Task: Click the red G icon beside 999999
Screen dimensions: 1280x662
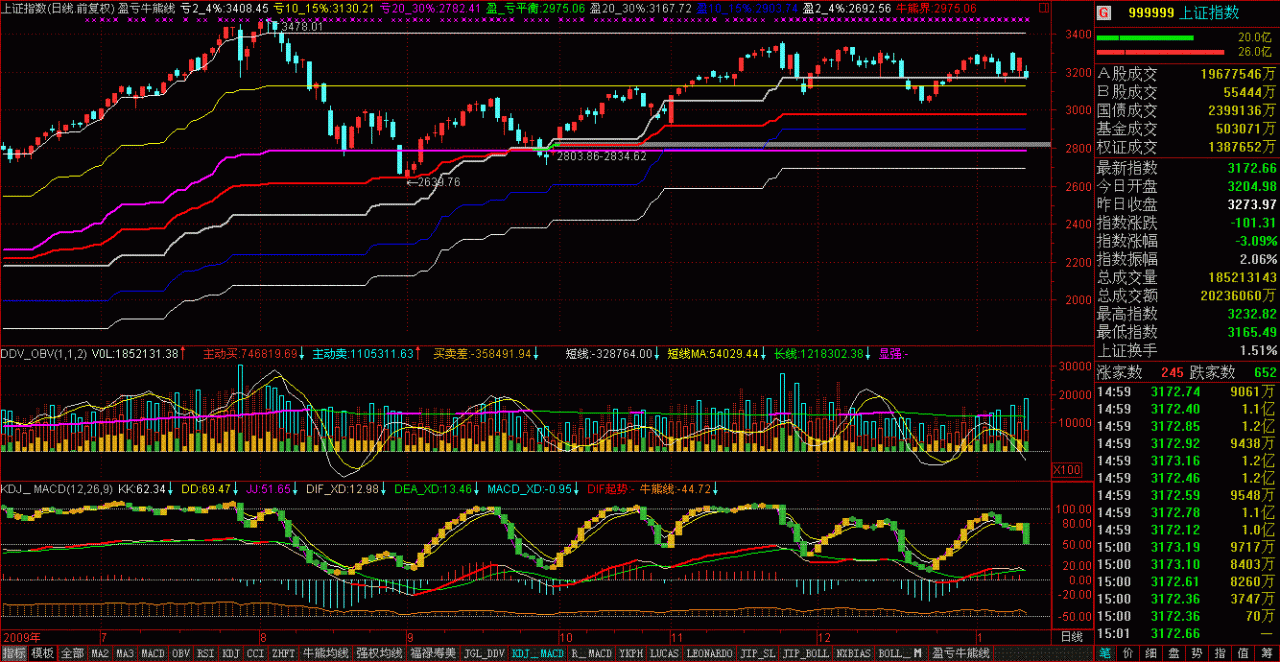Action: (1103, 14)
